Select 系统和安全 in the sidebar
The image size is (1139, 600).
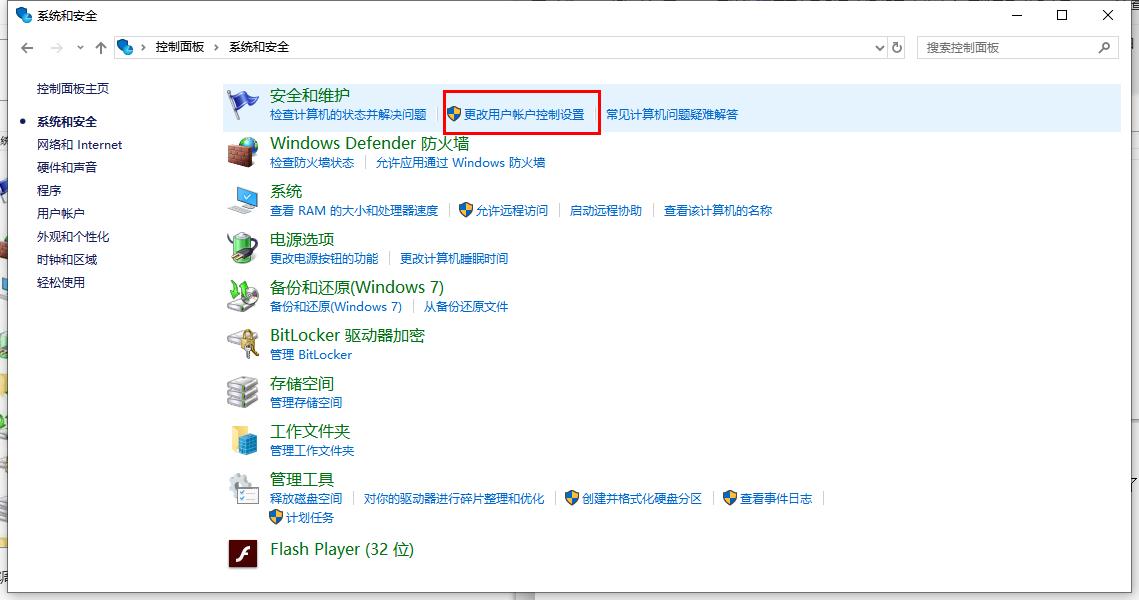(67, 121)
